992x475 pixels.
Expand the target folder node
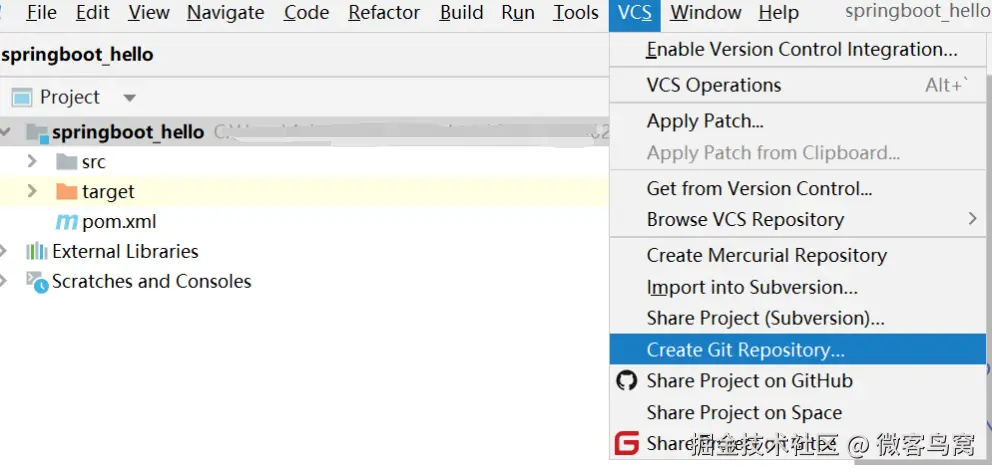coord(32,191)
